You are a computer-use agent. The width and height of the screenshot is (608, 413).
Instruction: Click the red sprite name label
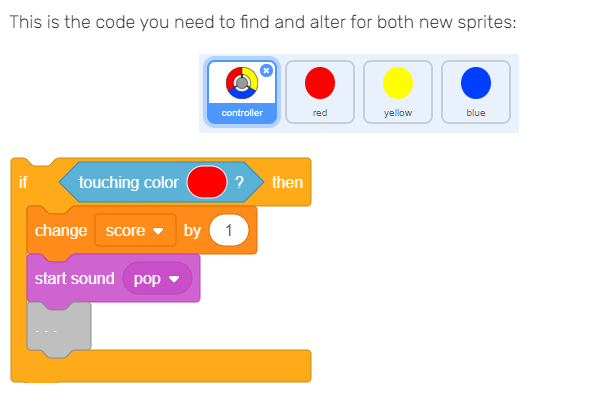pyautogui.click(x=320, y=113)
